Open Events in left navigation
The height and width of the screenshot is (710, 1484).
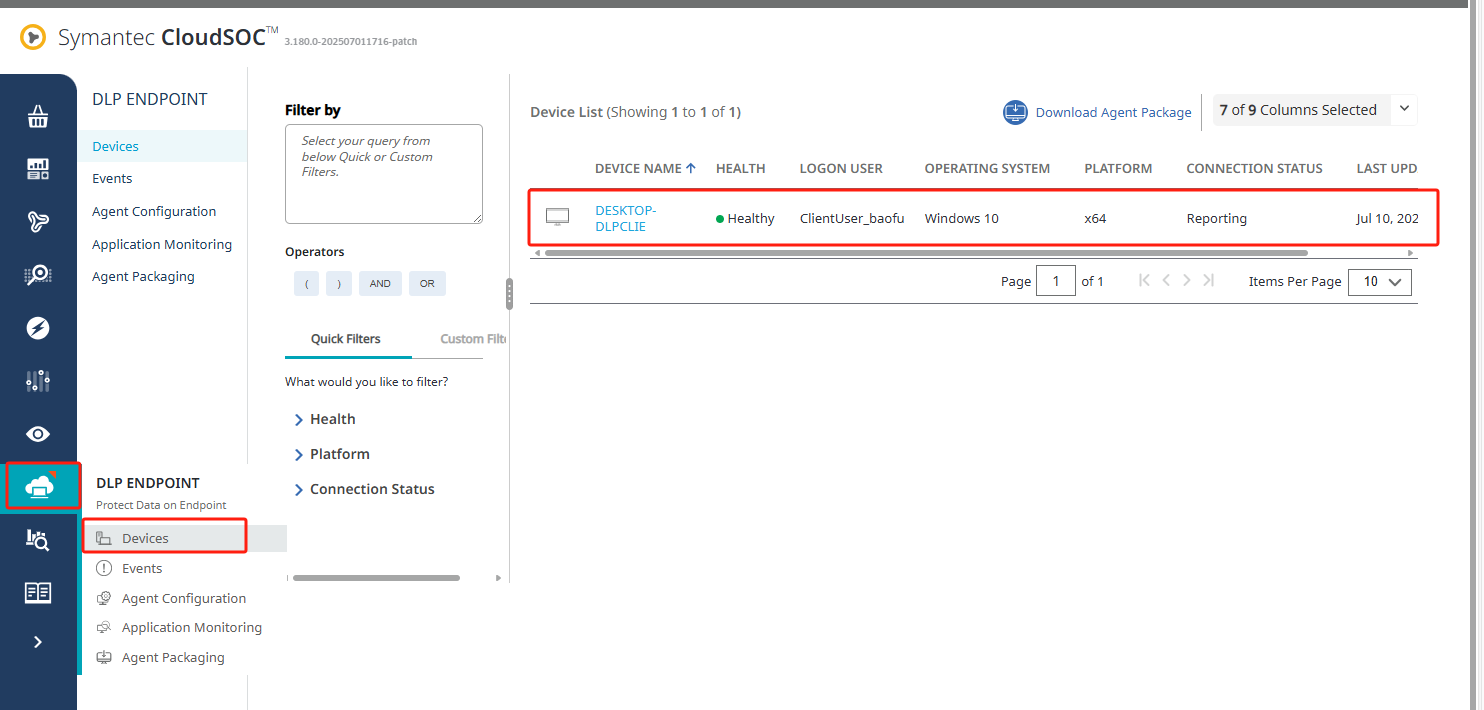coord(112,178)
